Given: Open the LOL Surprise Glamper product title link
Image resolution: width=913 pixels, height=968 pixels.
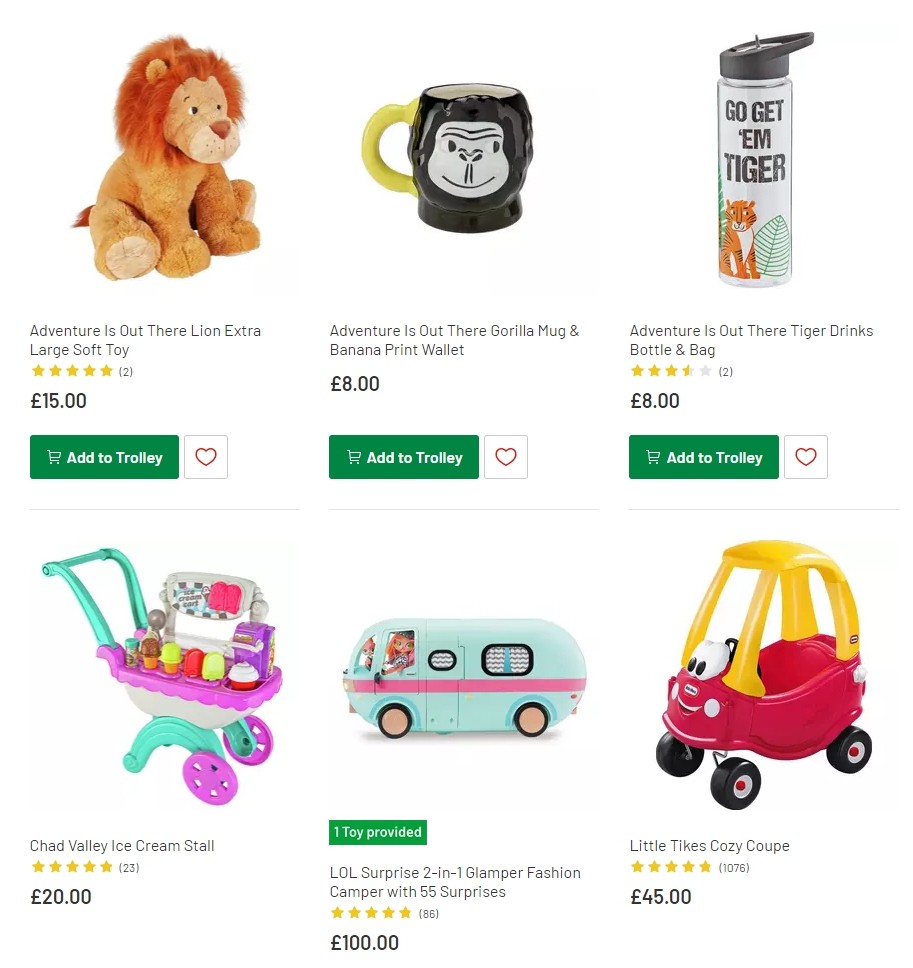Looking at the screenshot, I should (x=455, y=882).
